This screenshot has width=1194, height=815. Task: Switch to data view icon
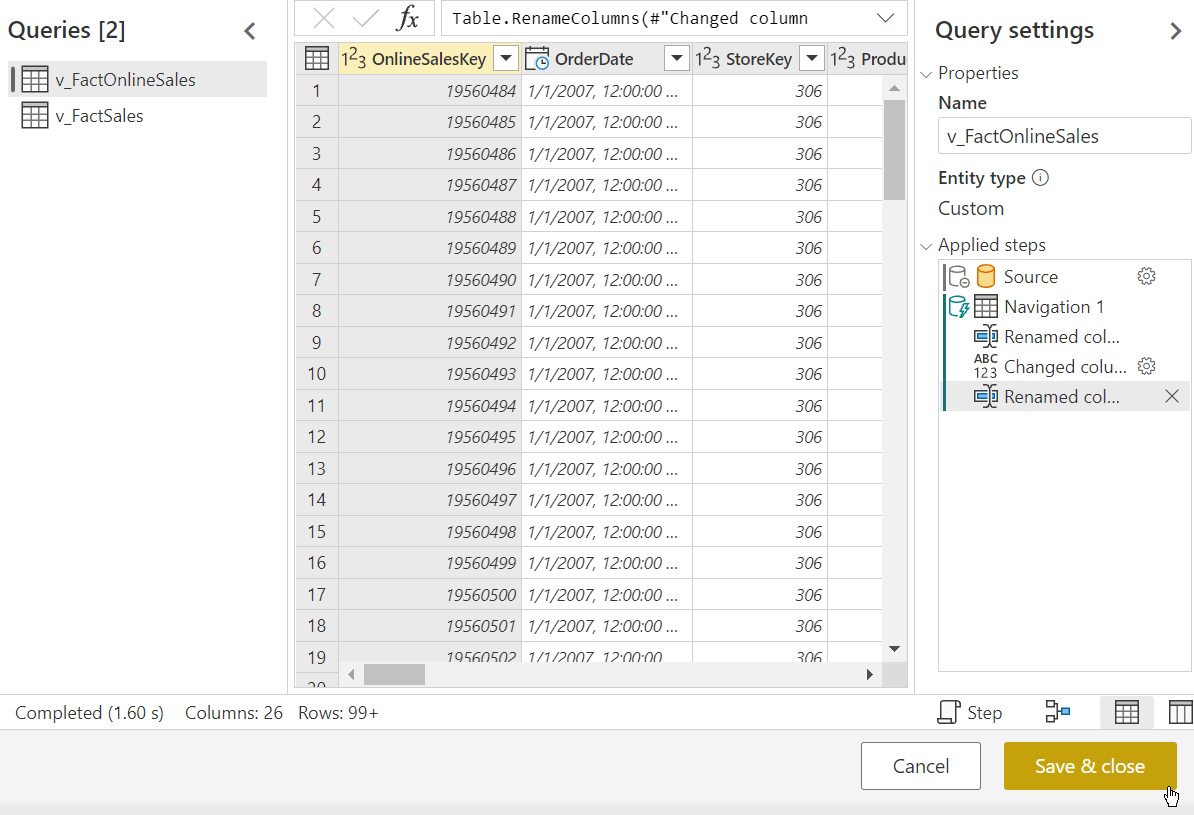[1126, 712]
